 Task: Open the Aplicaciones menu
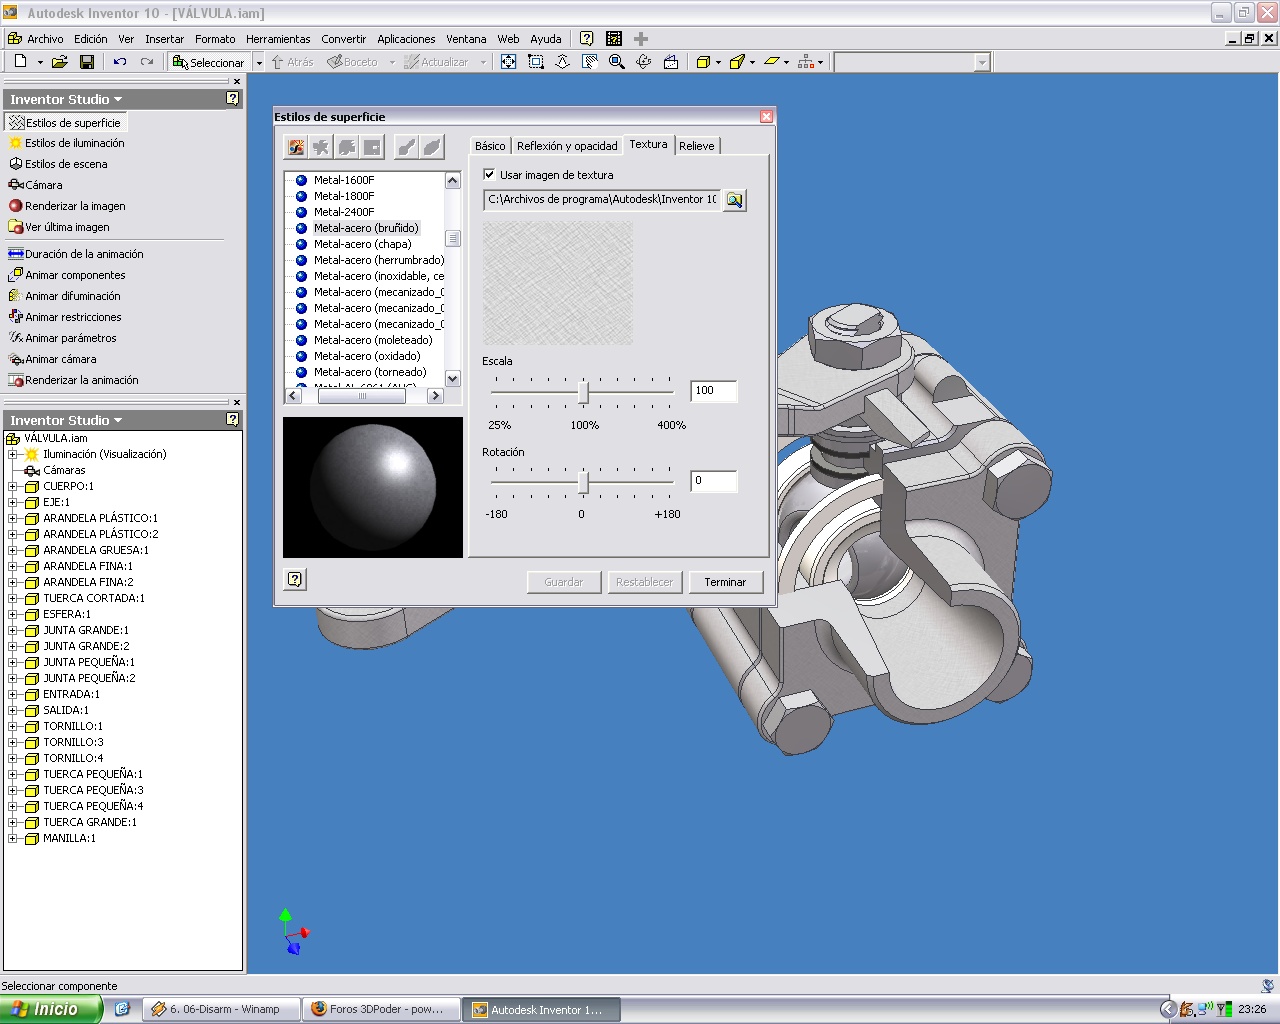click(406, 39)
